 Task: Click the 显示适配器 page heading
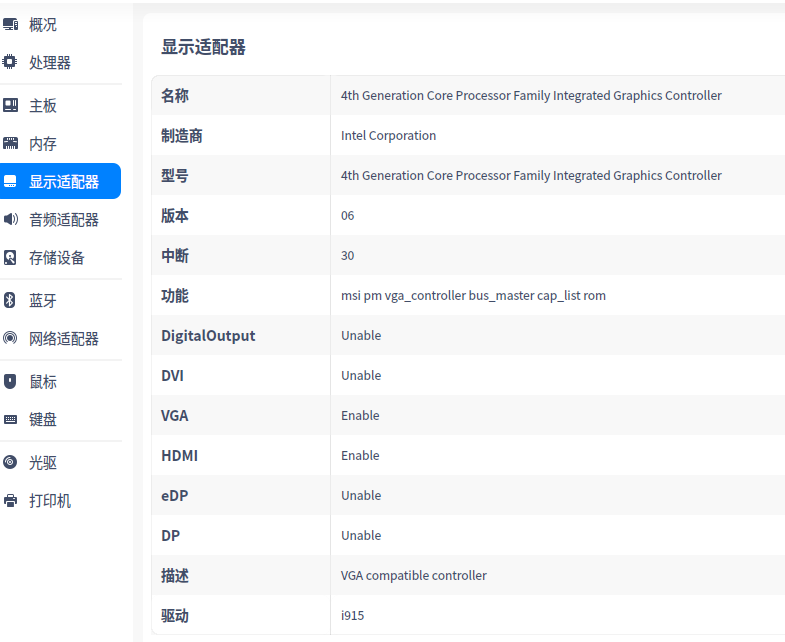[203, 47]
